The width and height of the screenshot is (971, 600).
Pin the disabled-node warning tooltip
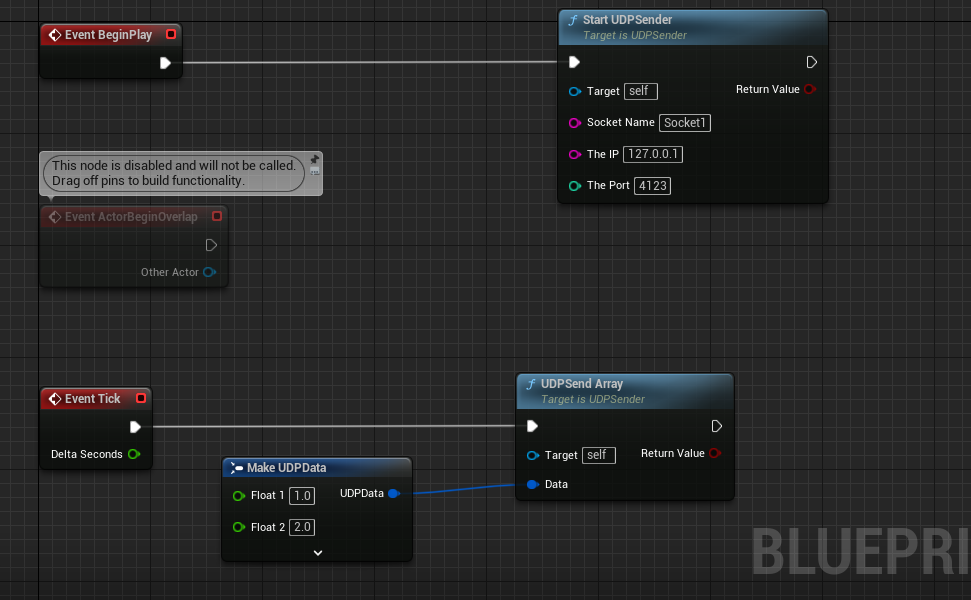(x=314, y=158)
